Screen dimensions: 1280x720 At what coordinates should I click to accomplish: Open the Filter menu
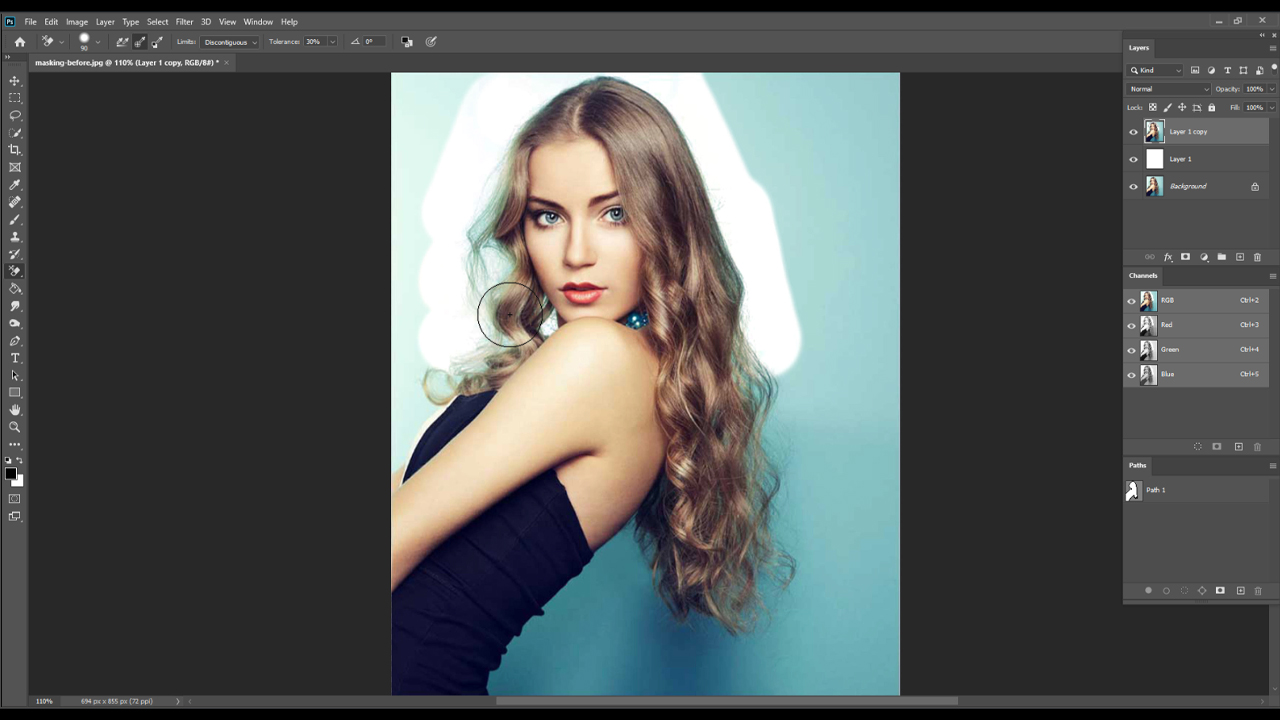coord(184,21)
